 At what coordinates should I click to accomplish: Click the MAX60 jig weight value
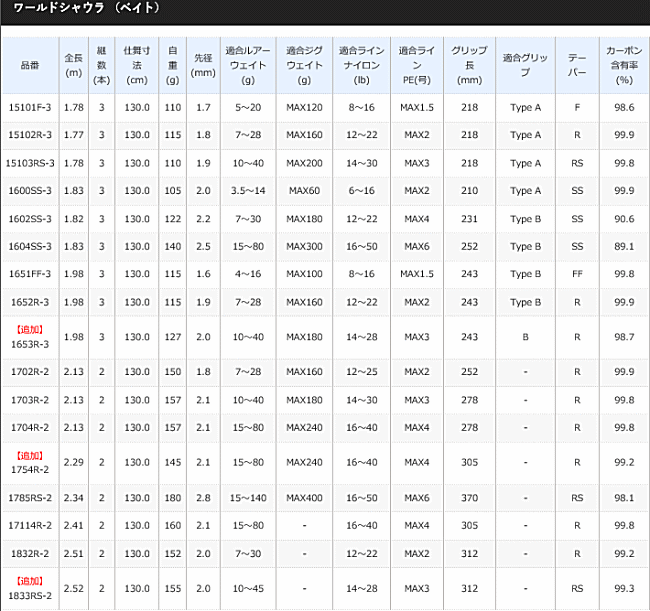point(304,190)
